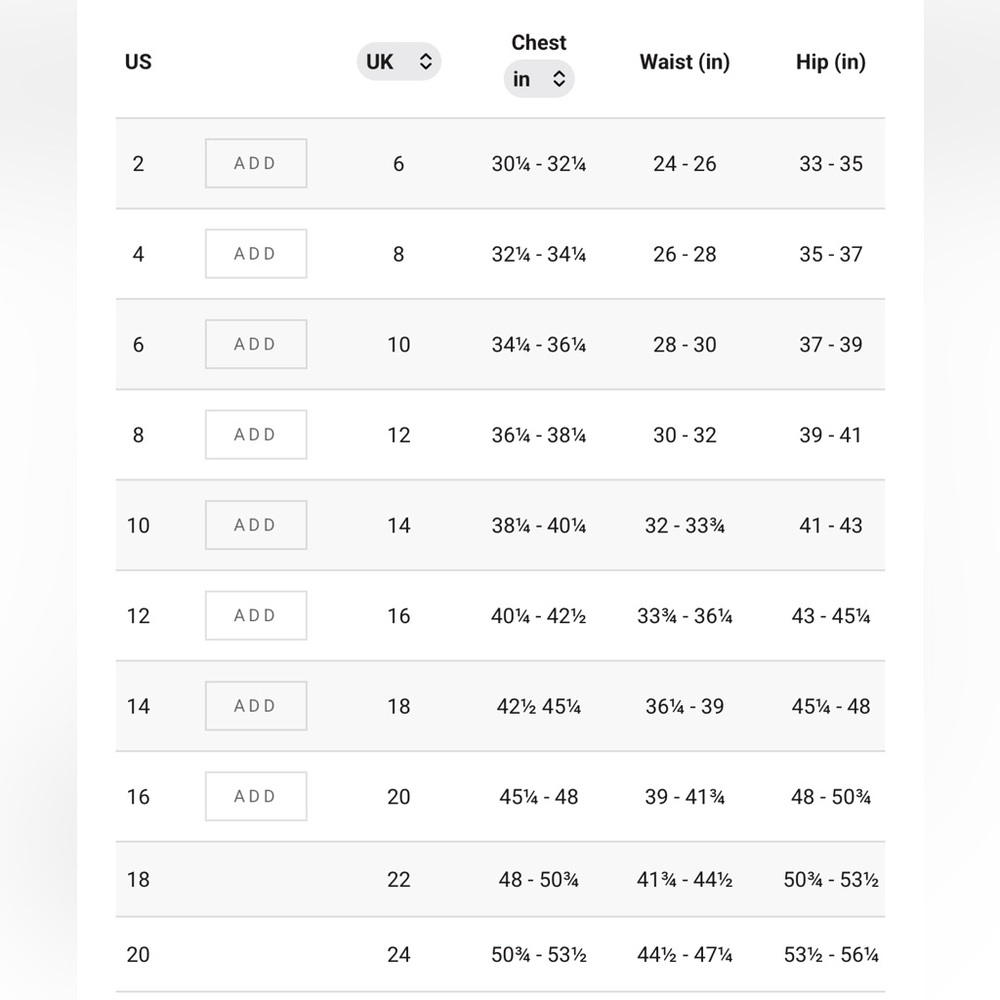Add US size 12
The width and height of the screenshot is (1000, 1000).
pos(256,616)
